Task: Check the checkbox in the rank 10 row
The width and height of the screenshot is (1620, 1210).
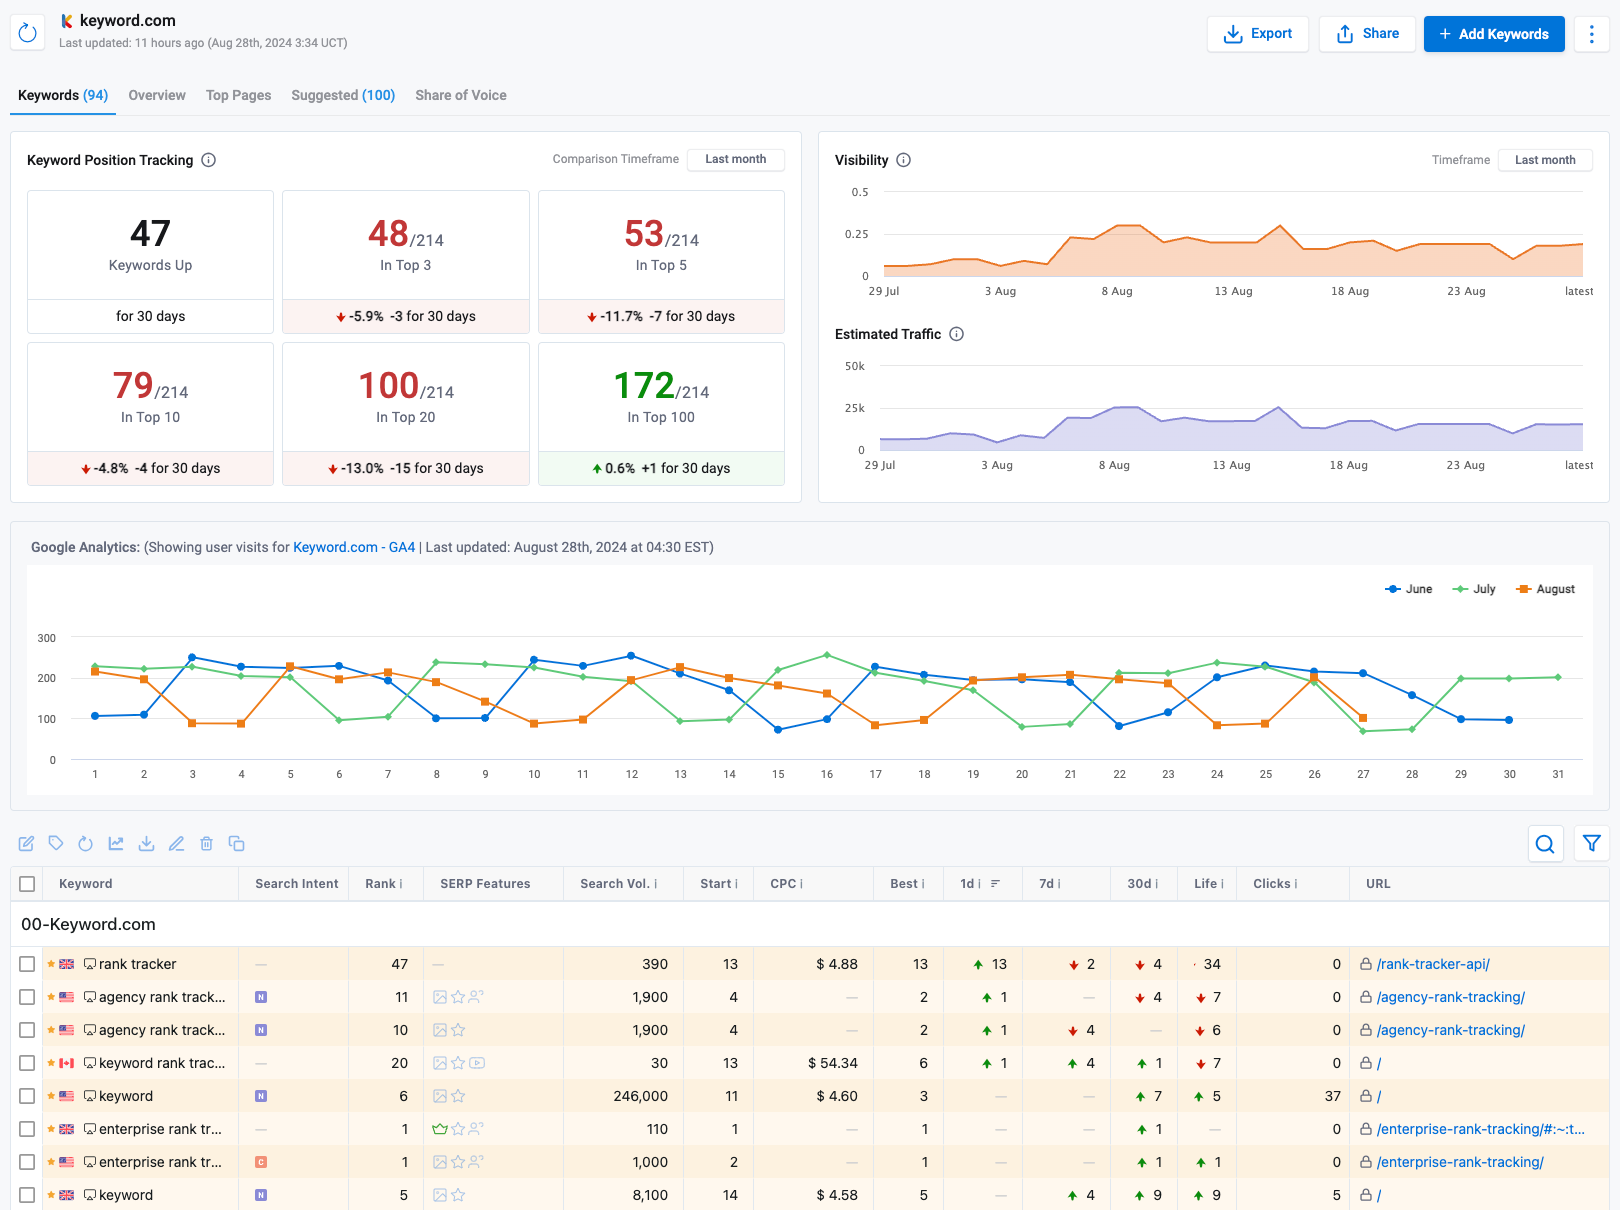Action: tap(27, 1030)
